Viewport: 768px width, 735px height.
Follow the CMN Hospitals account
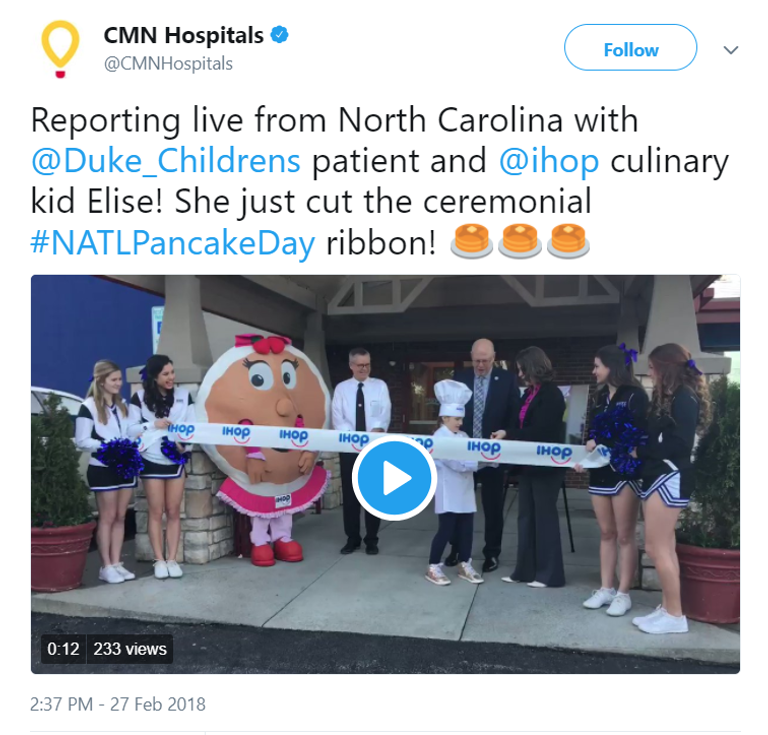pos(630,47)
